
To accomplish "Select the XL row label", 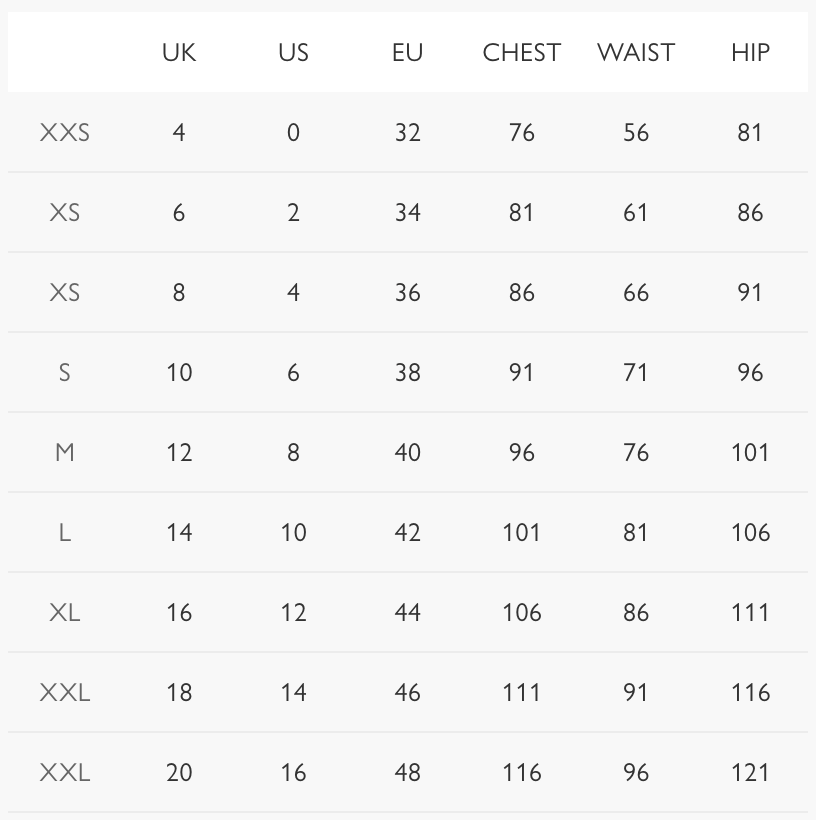I will [65, 612].
